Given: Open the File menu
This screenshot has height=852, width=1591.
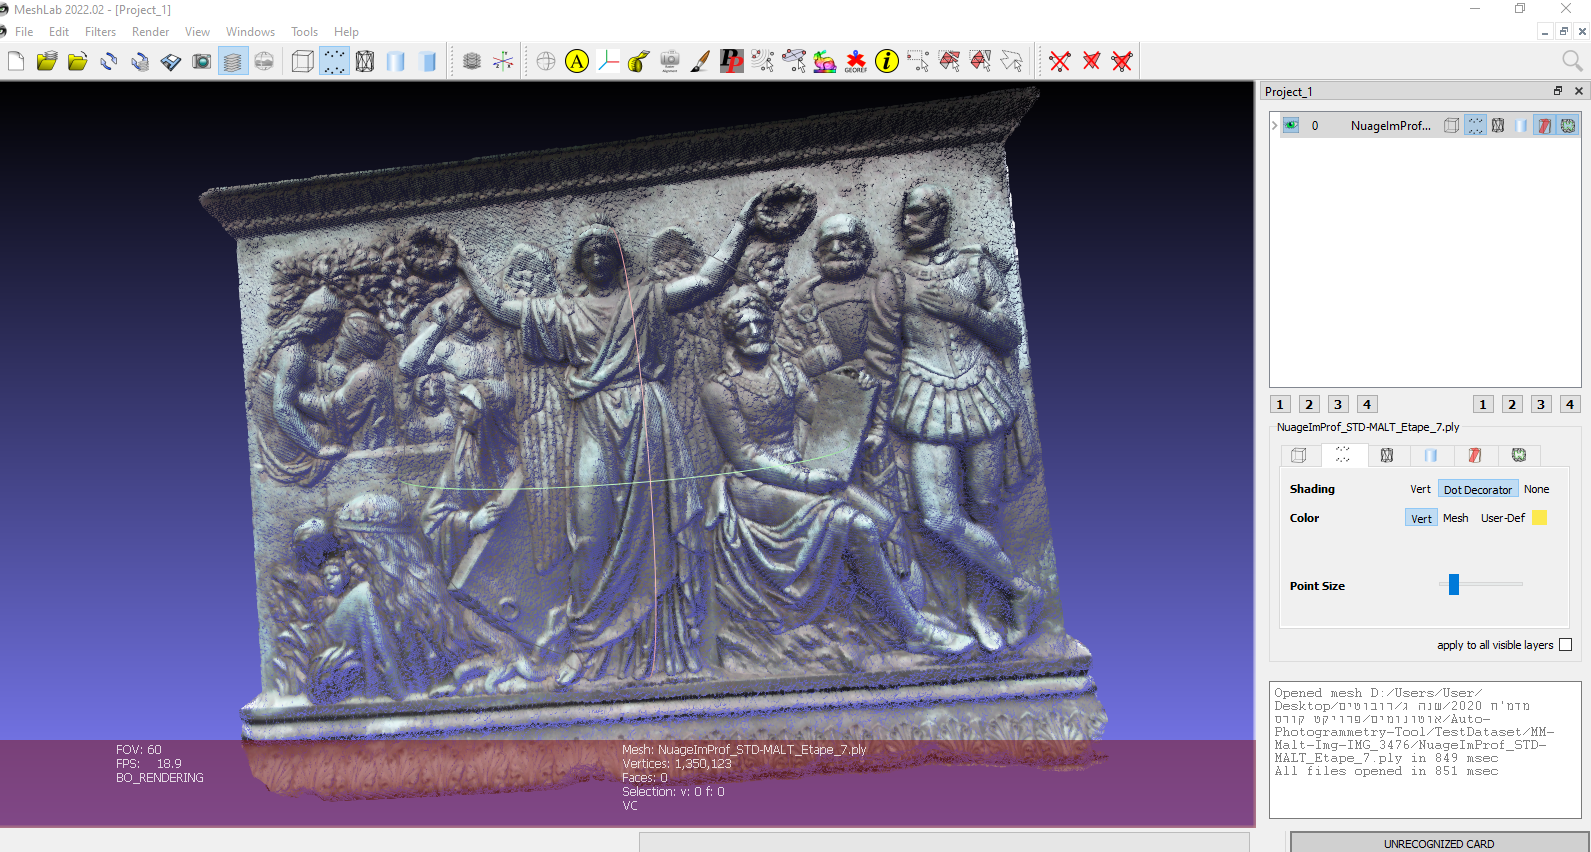Looking at the screenshot, I should pos(24,32).
